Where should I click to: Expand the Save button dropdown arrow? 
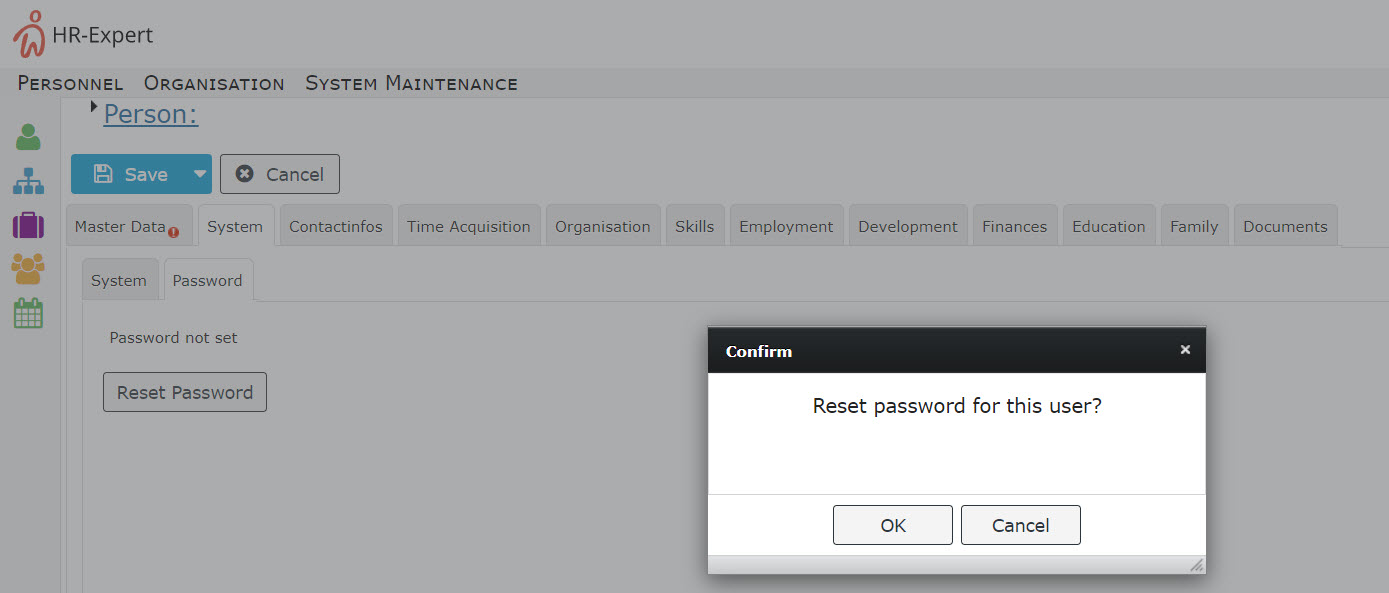(x=200, y=174)
